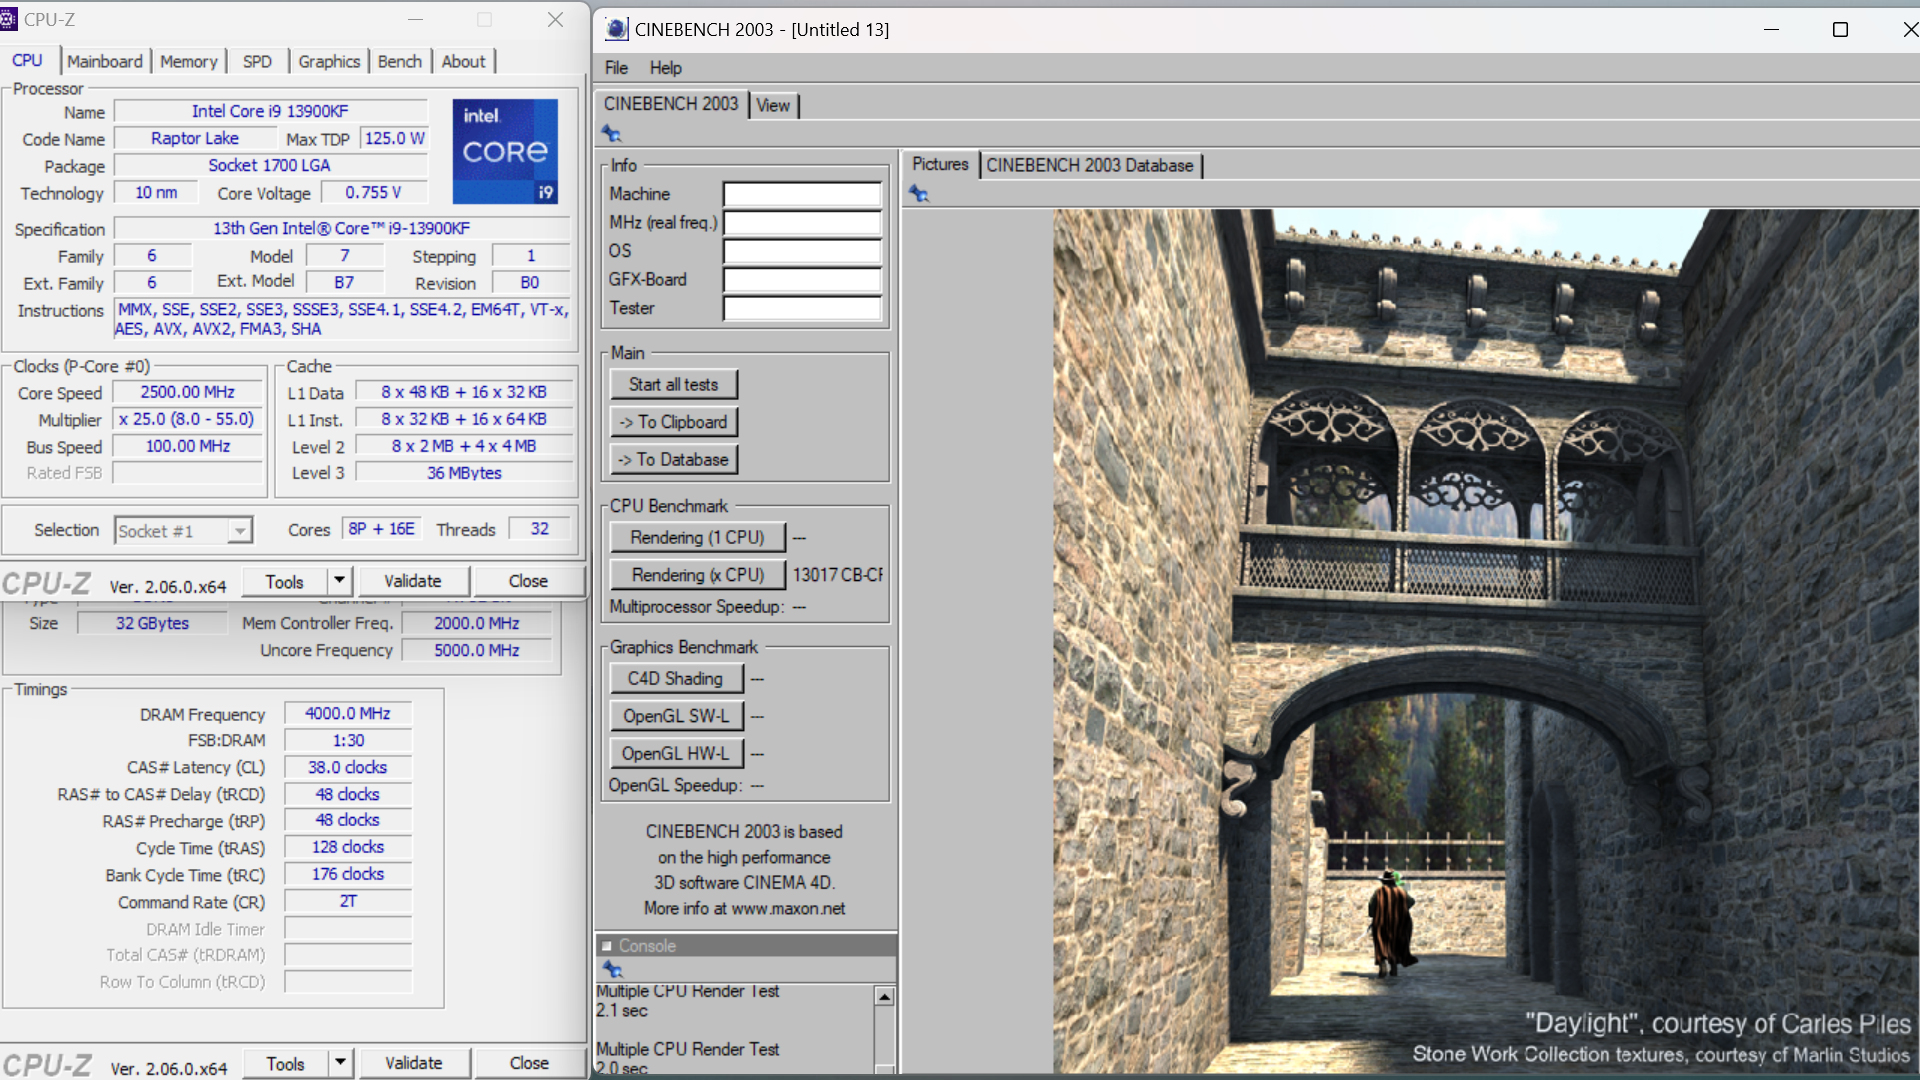Click lower CPU-Z Tools button
Screen dimensions: 1920x1080
(x=286, y=1064)
